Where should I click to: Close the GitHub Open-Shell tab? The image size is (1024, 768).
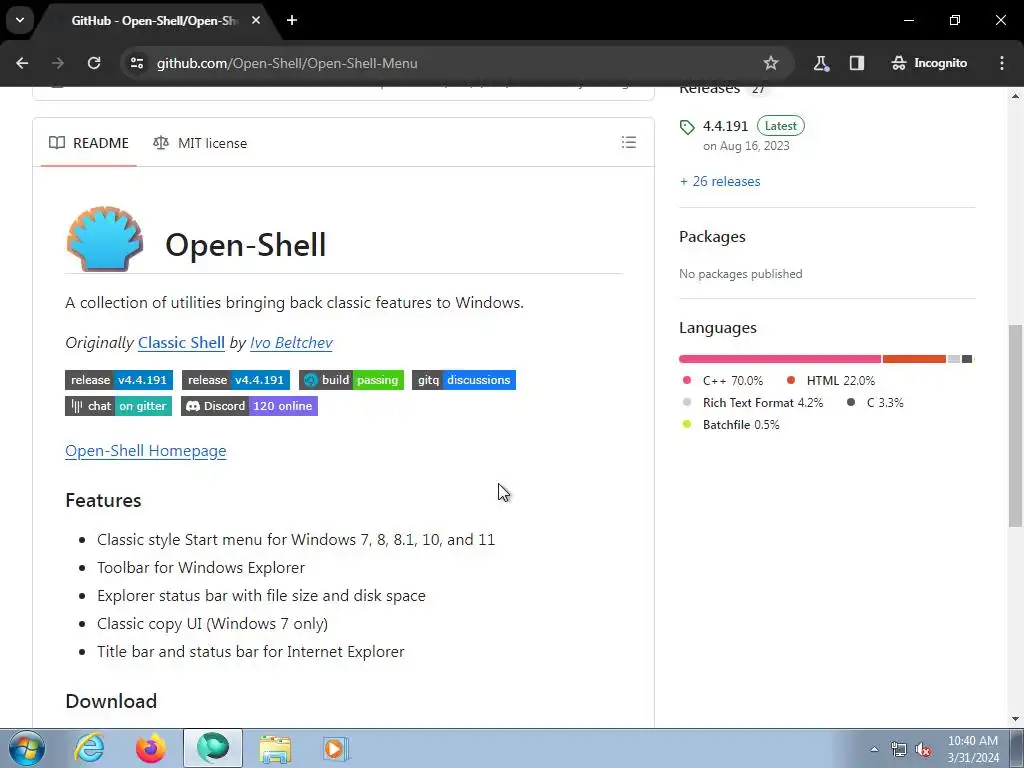pyautogui.click(x=256, y=20)
